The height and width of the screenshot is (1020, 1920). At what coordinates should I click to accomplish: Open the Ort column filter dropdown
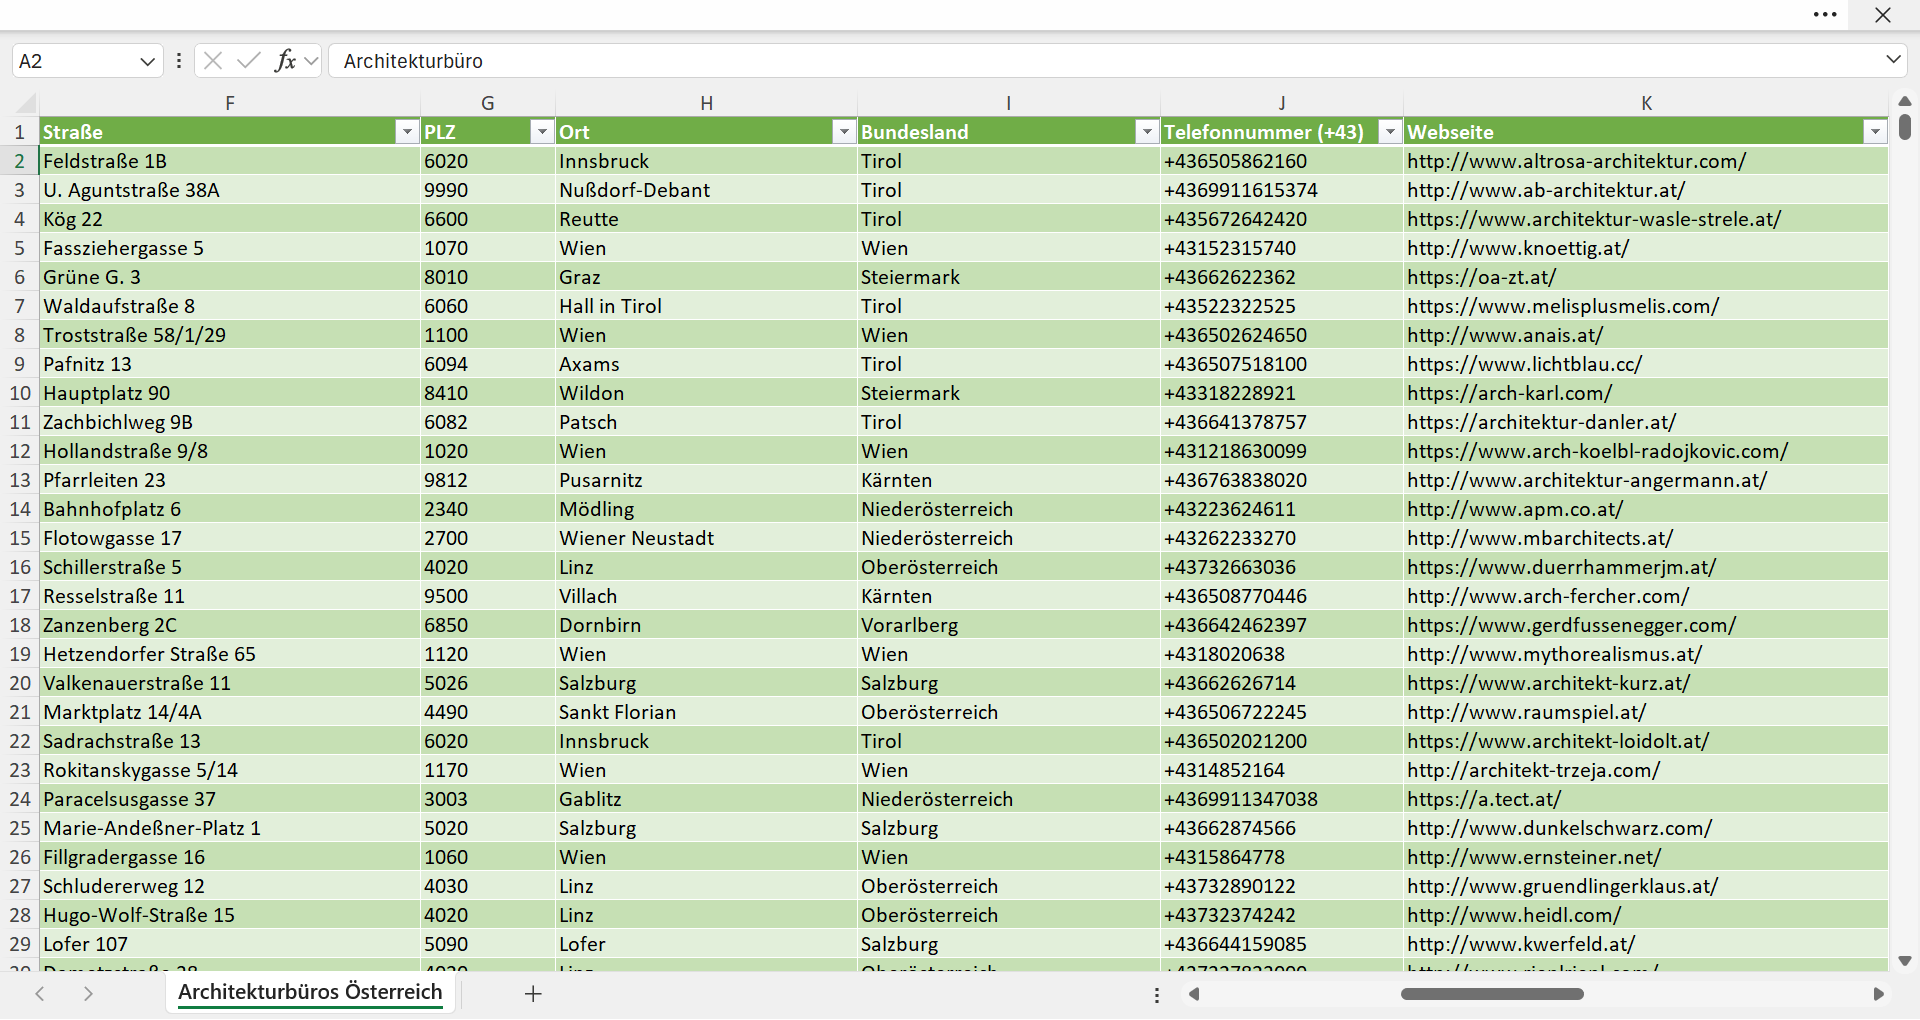tap(844, 132)
